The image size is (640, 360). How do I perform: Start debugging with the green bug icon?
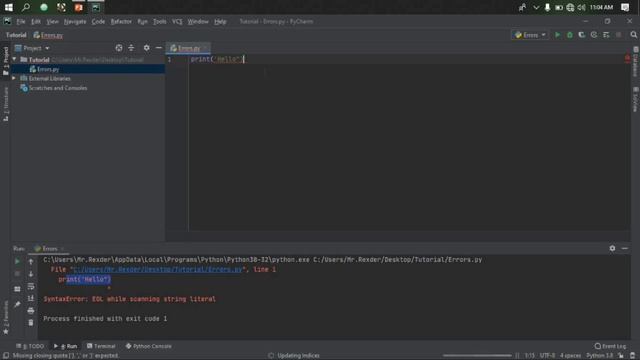(x=570, y=35)
